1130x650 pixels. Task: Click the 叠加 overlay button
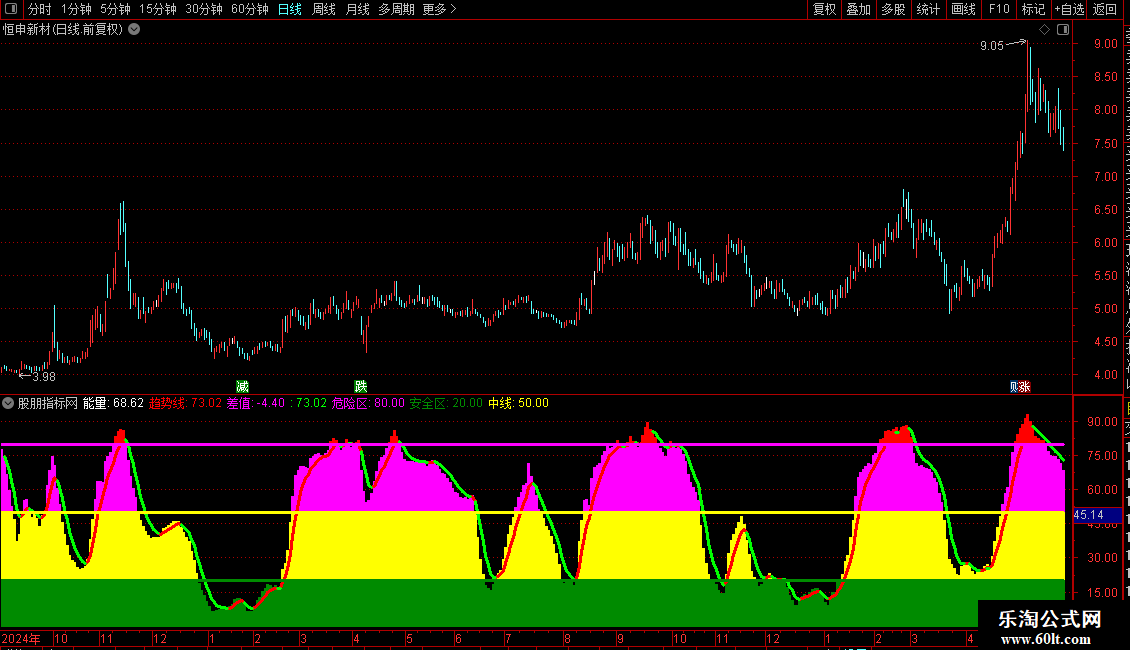click(x=858, y=9)
